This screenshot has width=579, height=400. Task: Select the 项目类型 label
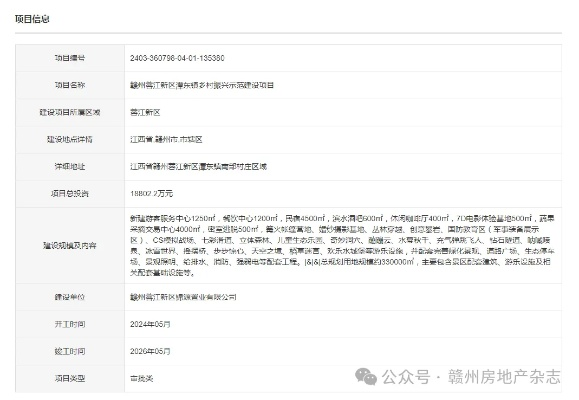[70, 378]
